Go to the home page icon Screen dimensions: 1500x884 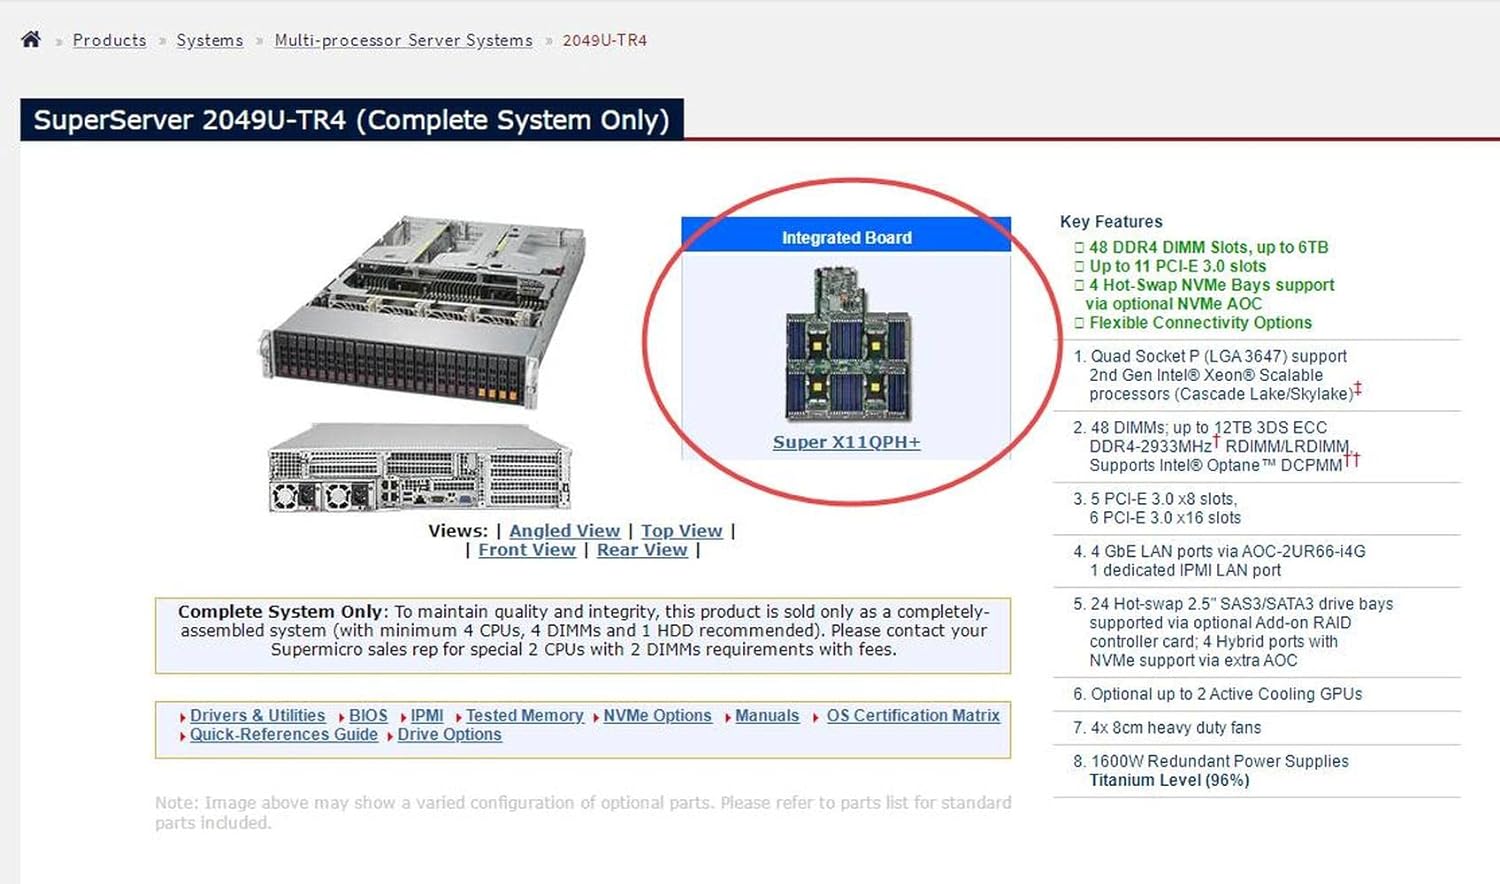point(31,39)
